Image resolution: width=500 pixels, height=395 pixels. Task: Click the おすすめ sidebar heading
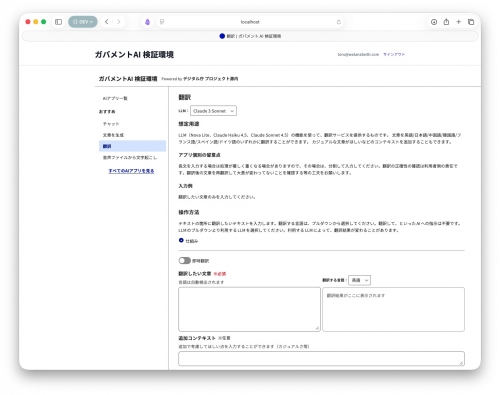[107, 111]
